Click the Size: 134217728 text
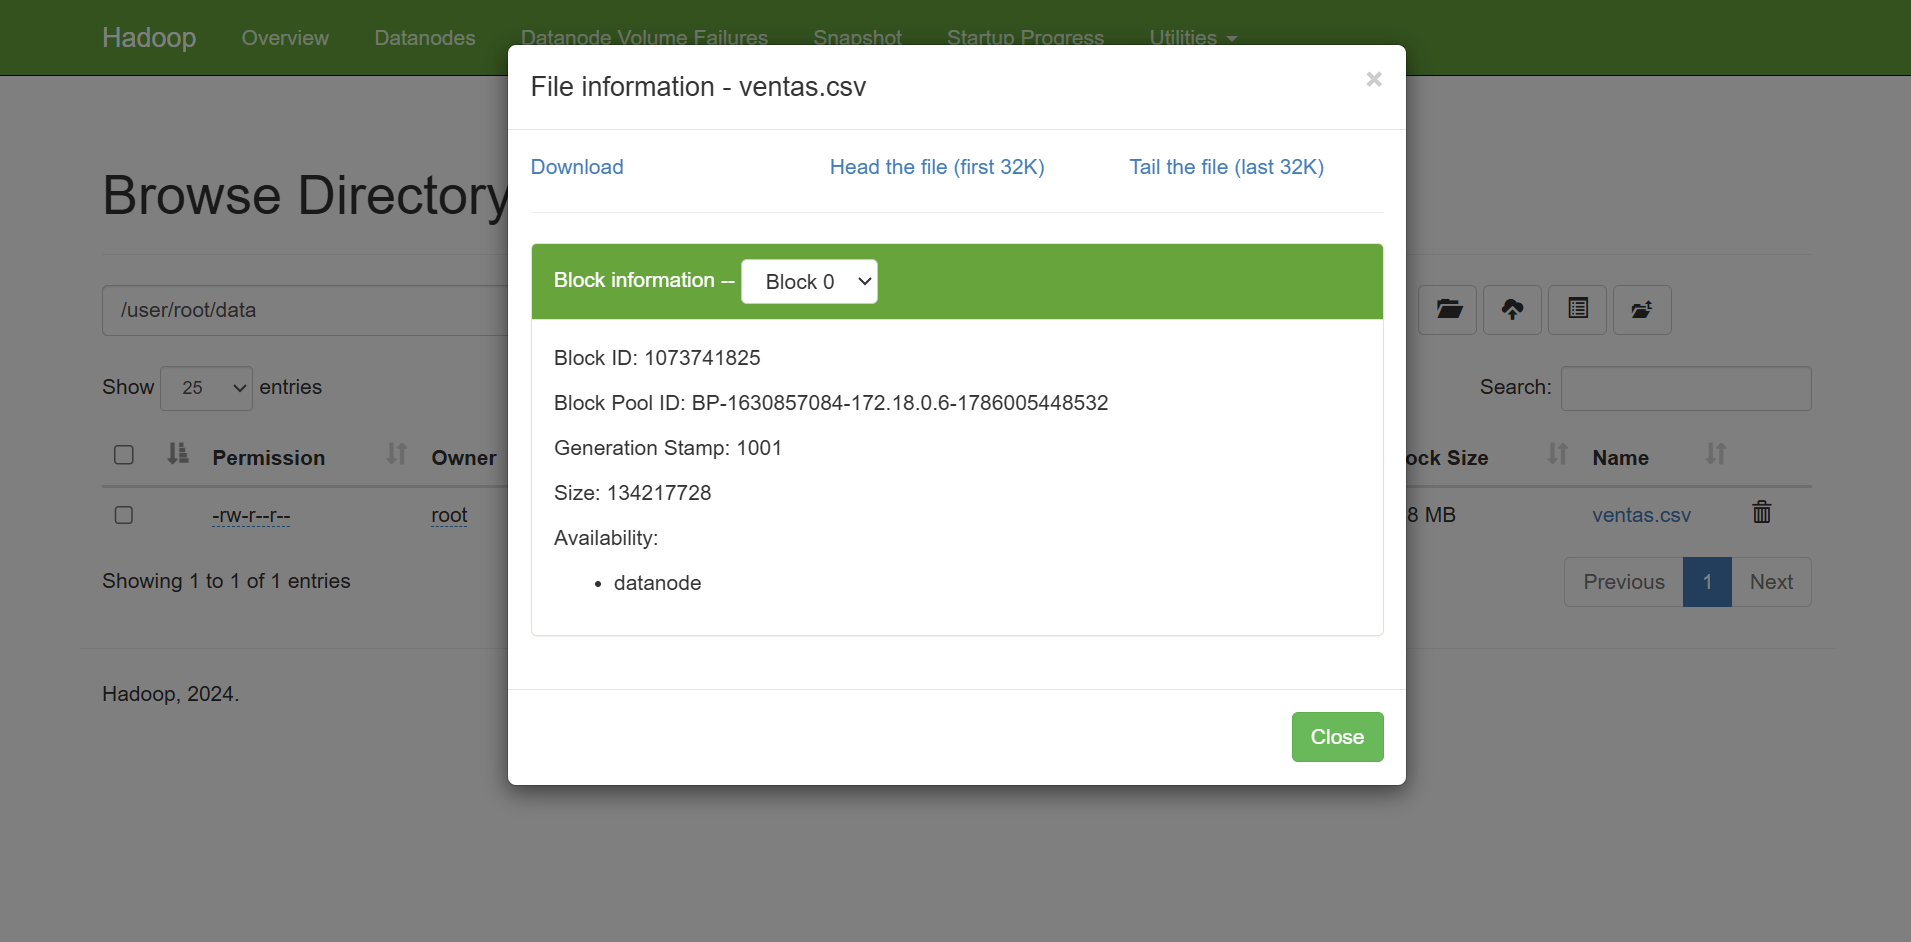This screenshot has height=942, width=1911. [x=632, y=493]
